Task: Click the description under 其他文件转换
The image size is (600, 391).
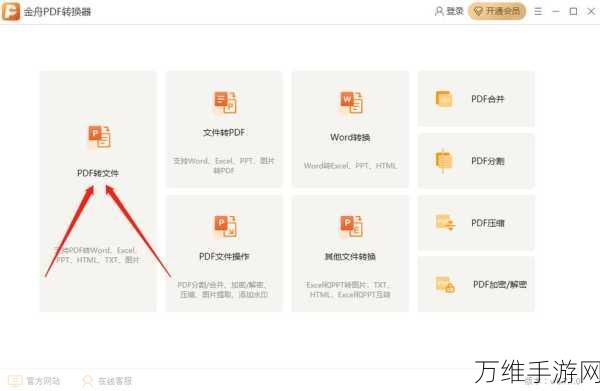Action: (349, 290)
